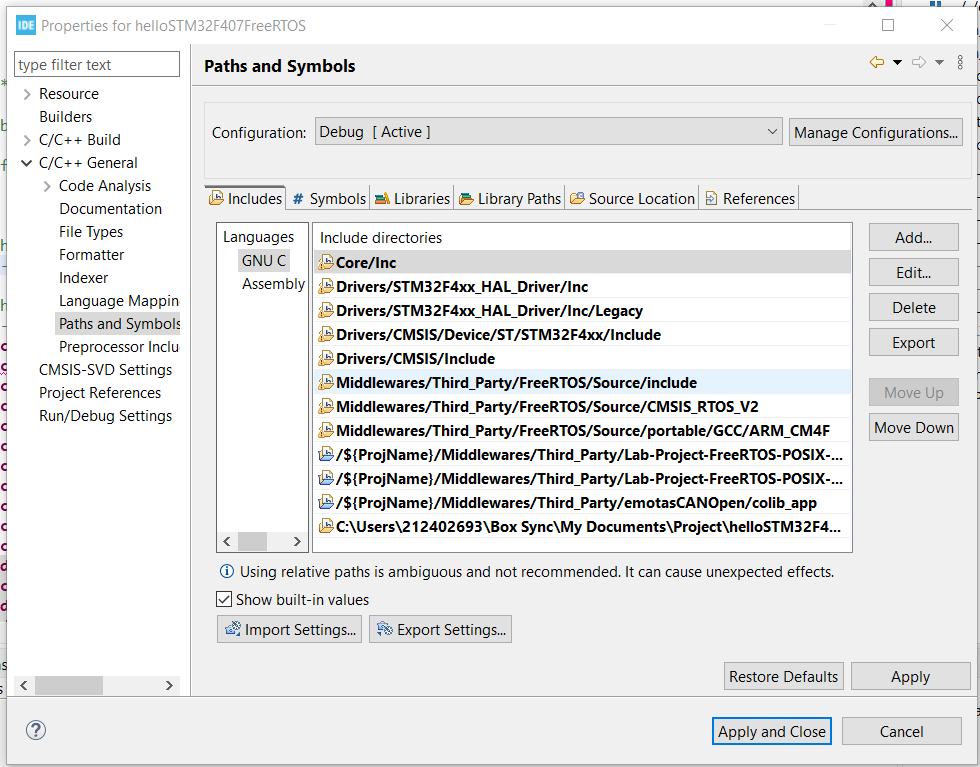Open the Library Paths tab
Image resolution: width=980 pixels, height=767 pixels.
pos(510,199)
